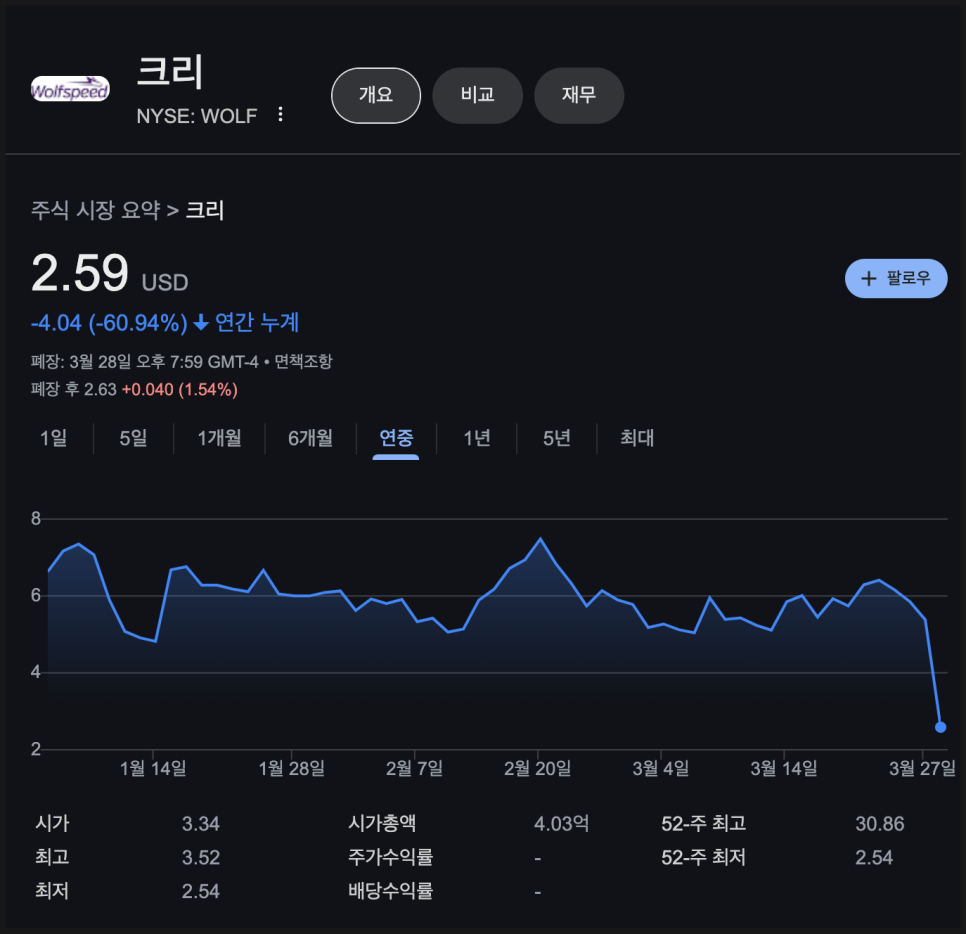This screenshot has height=934, width=966.
Task: Click the 52-주 최저 label
Action: [x=704, y=858]
